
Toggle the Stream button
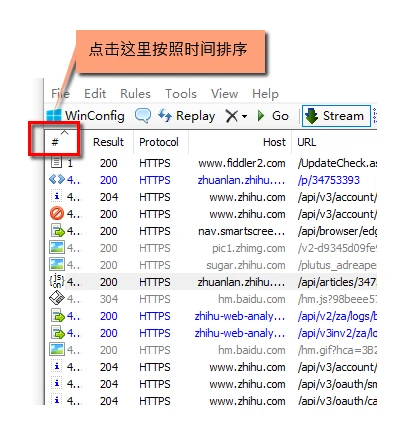coord(336,116)
